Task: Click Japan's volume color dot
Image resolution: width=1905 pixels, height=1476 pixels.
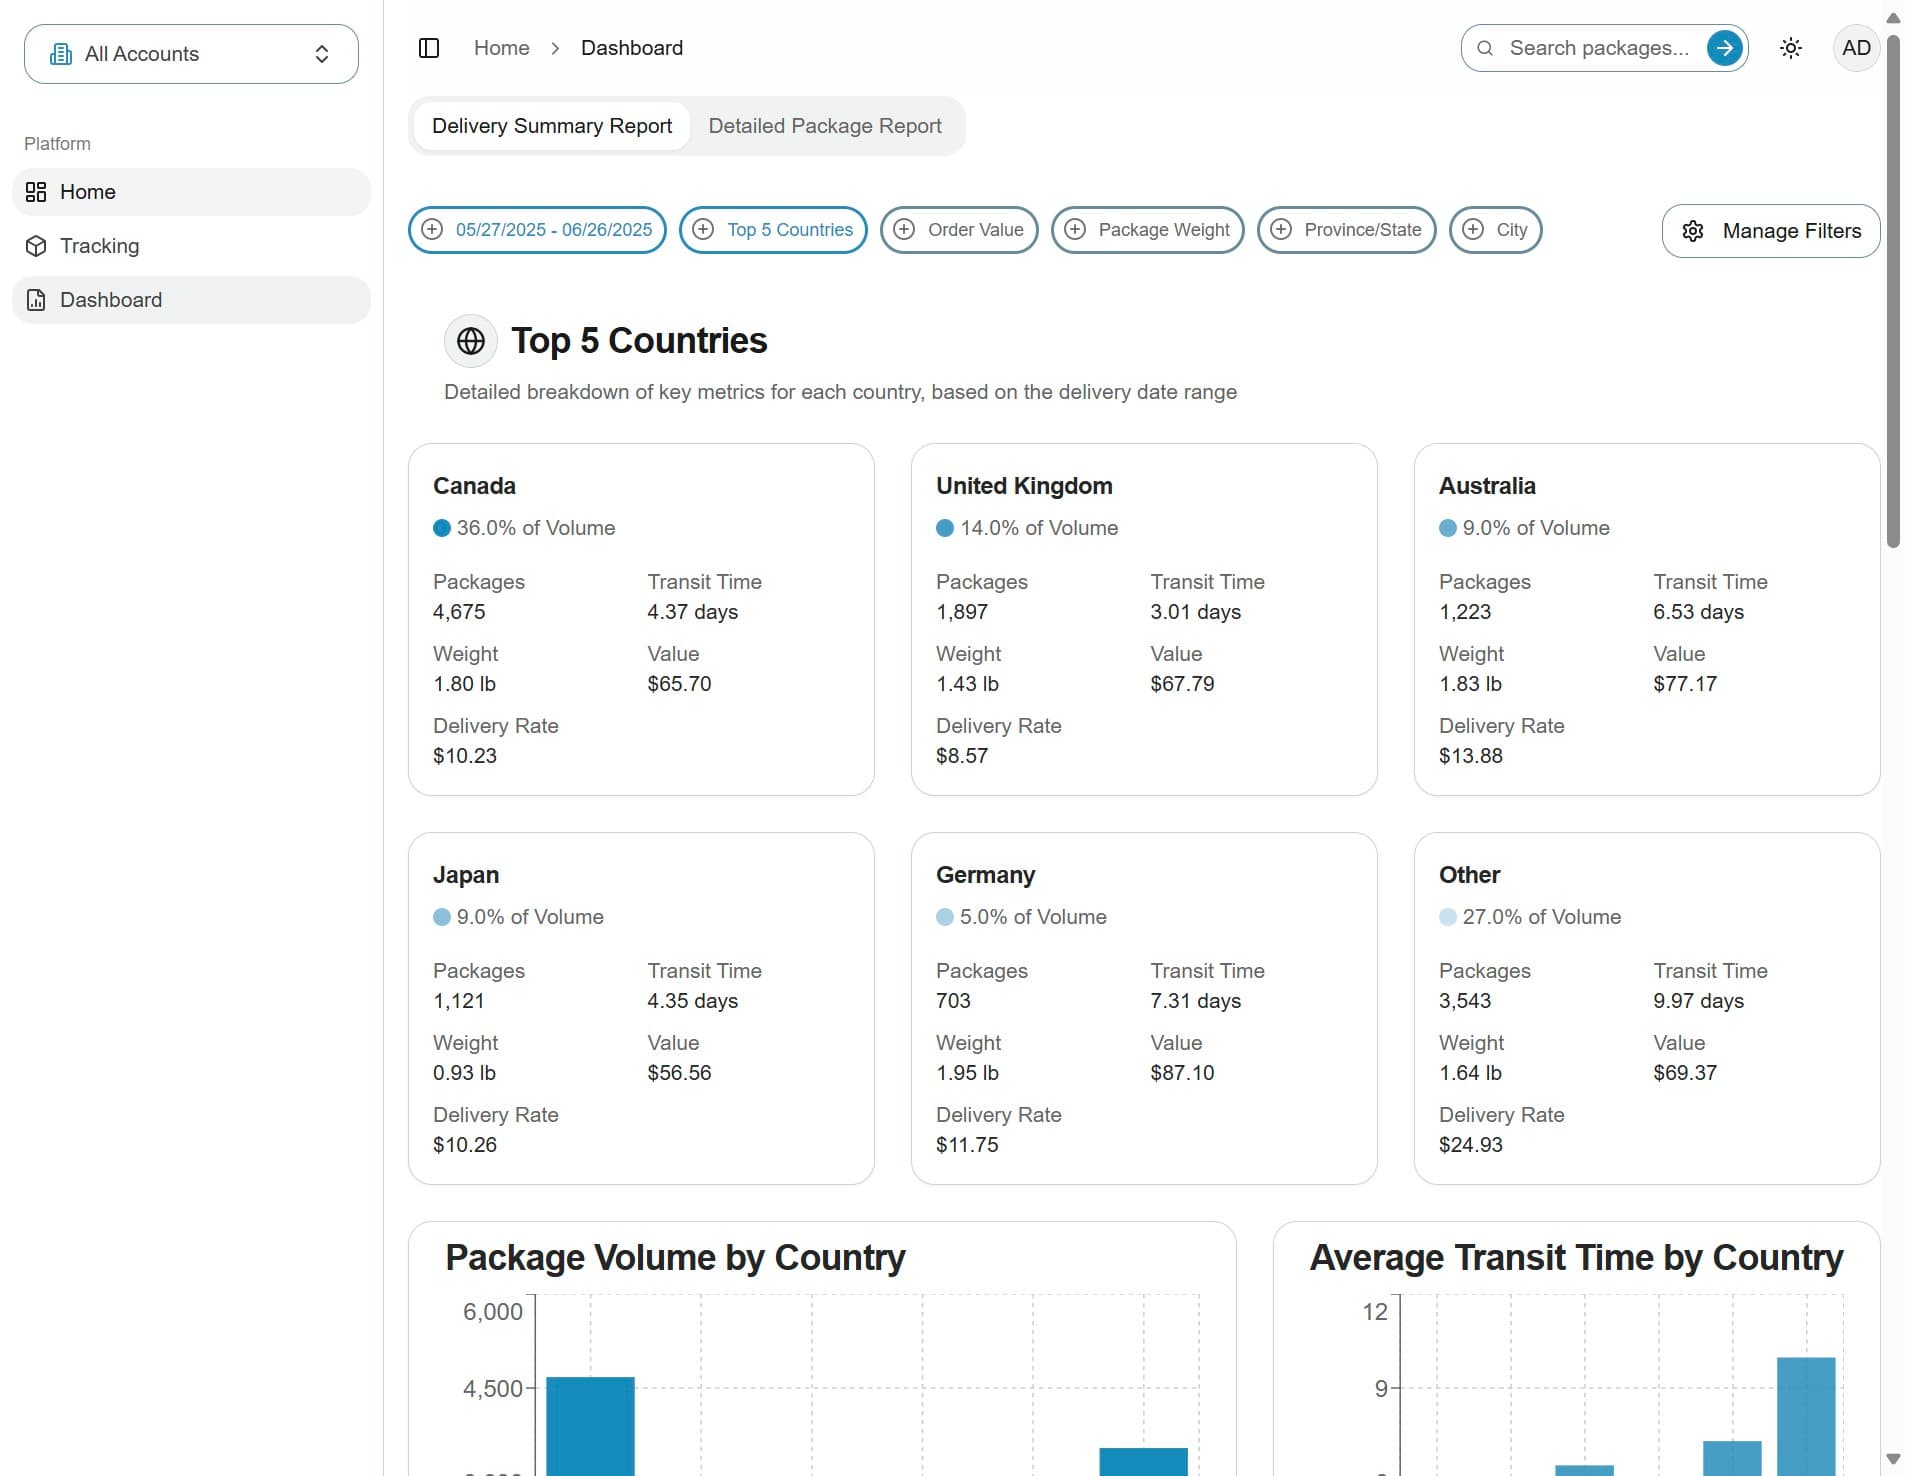Action: (x=442, y=917)
